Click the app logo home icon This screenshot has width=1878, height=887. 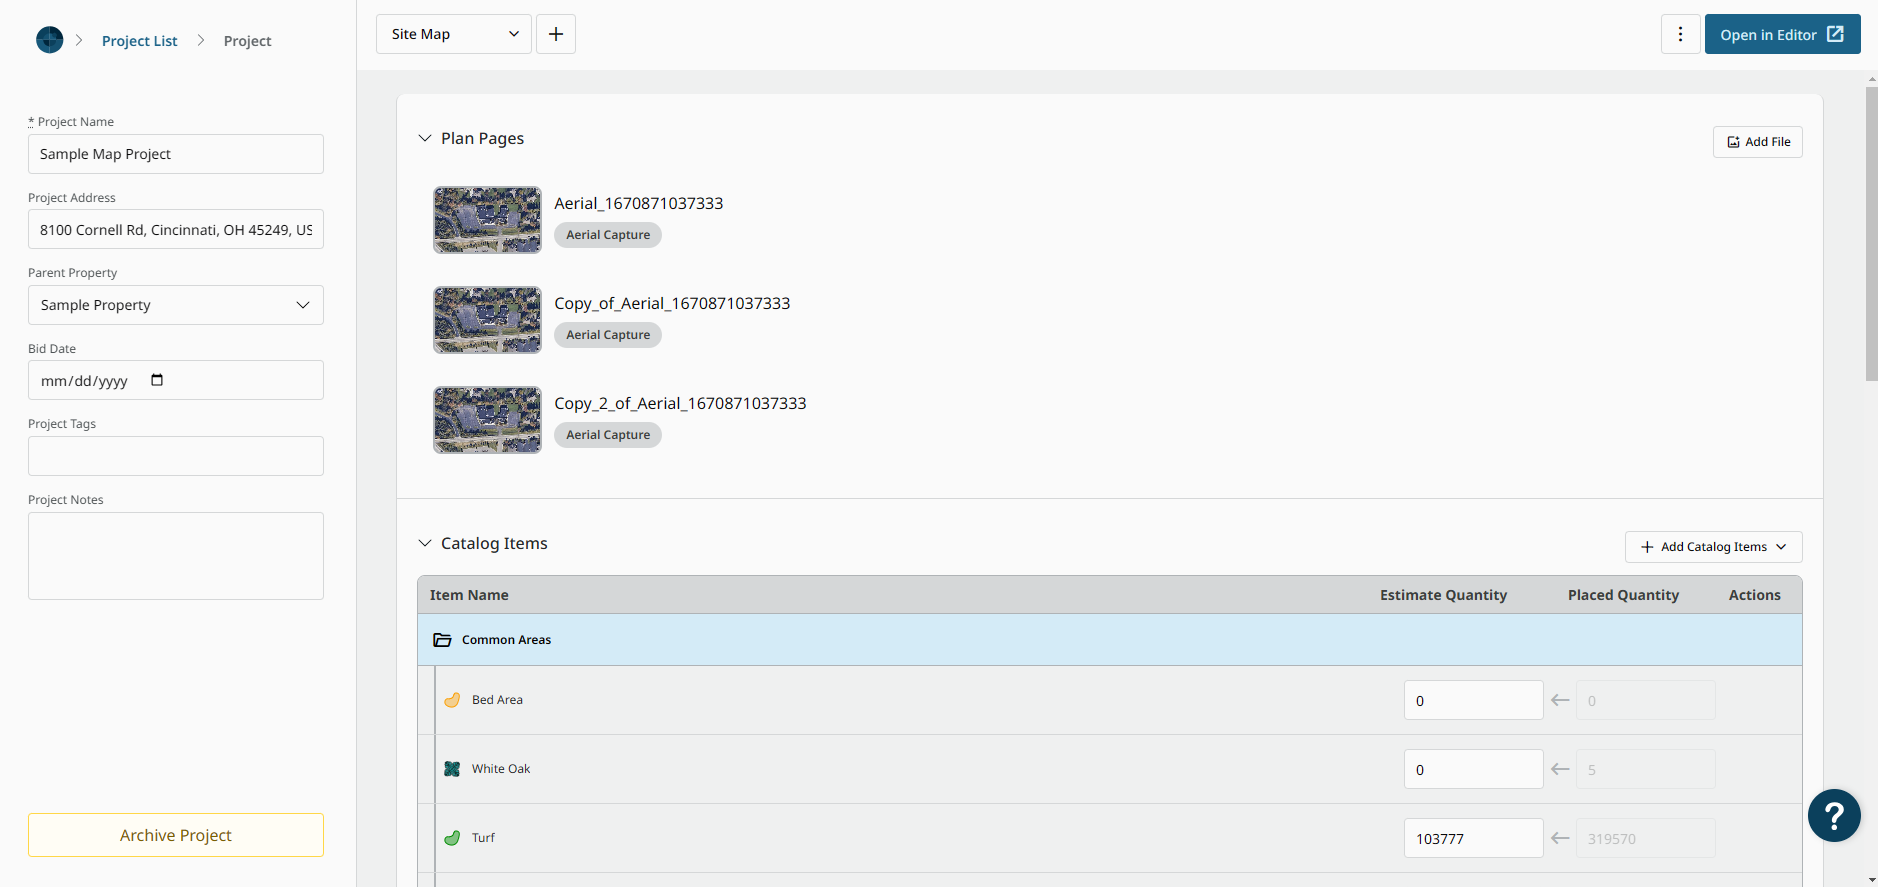49,40
